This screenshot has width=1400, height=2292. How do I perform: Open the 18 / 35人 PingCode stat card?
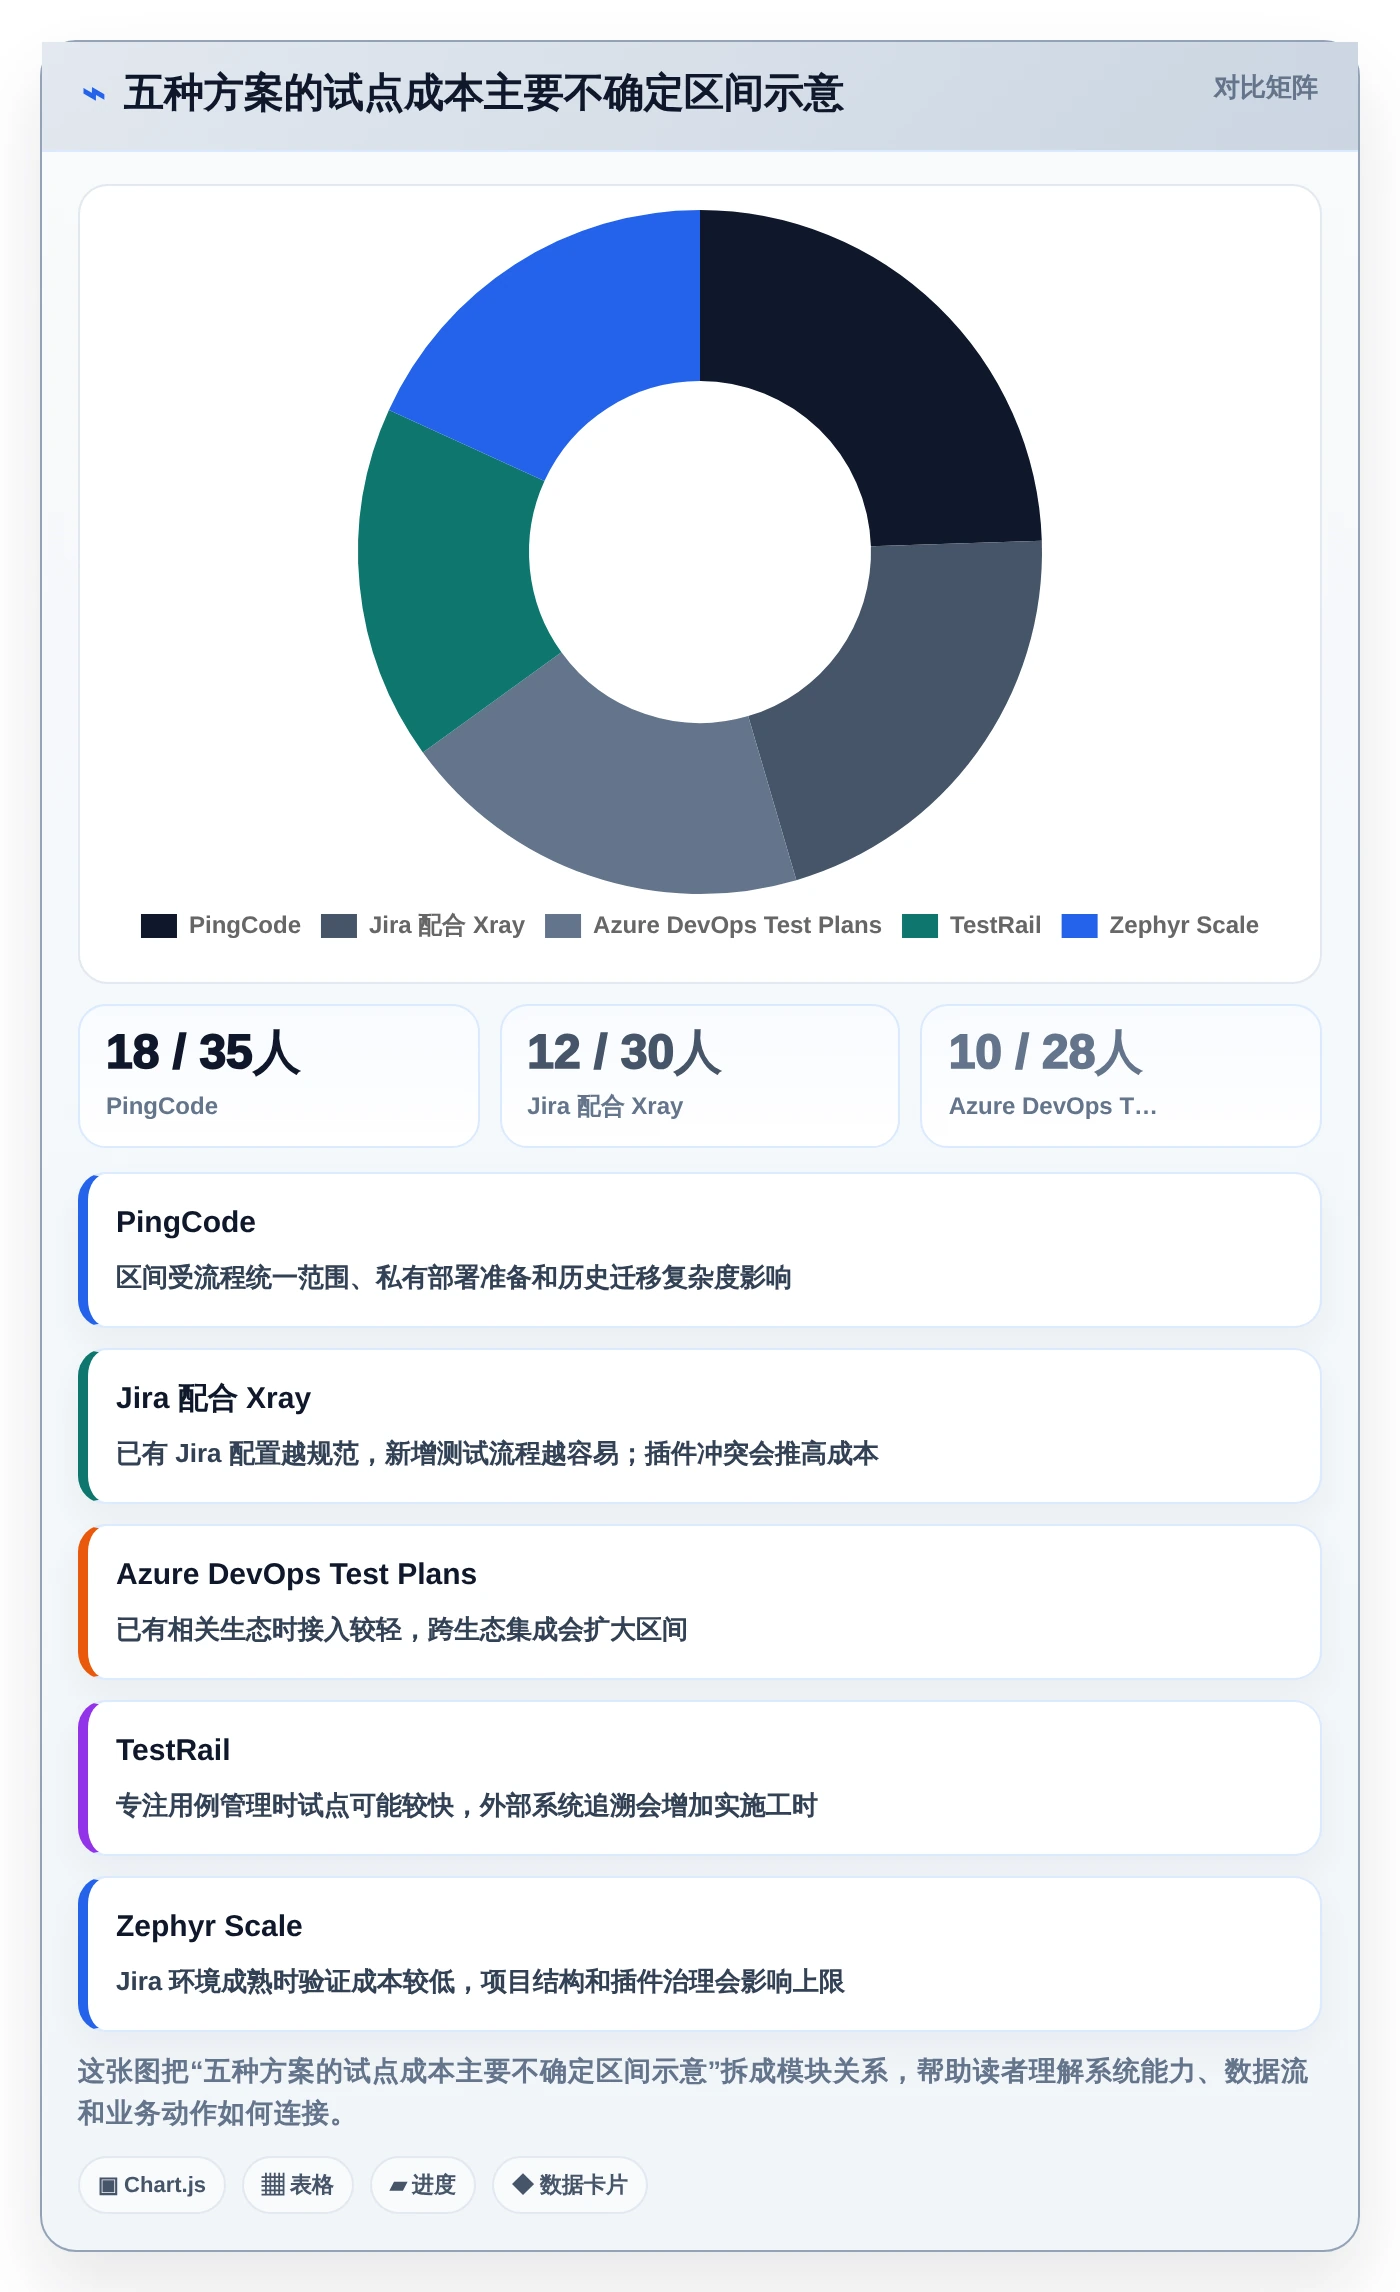[x=279, y=1076]
